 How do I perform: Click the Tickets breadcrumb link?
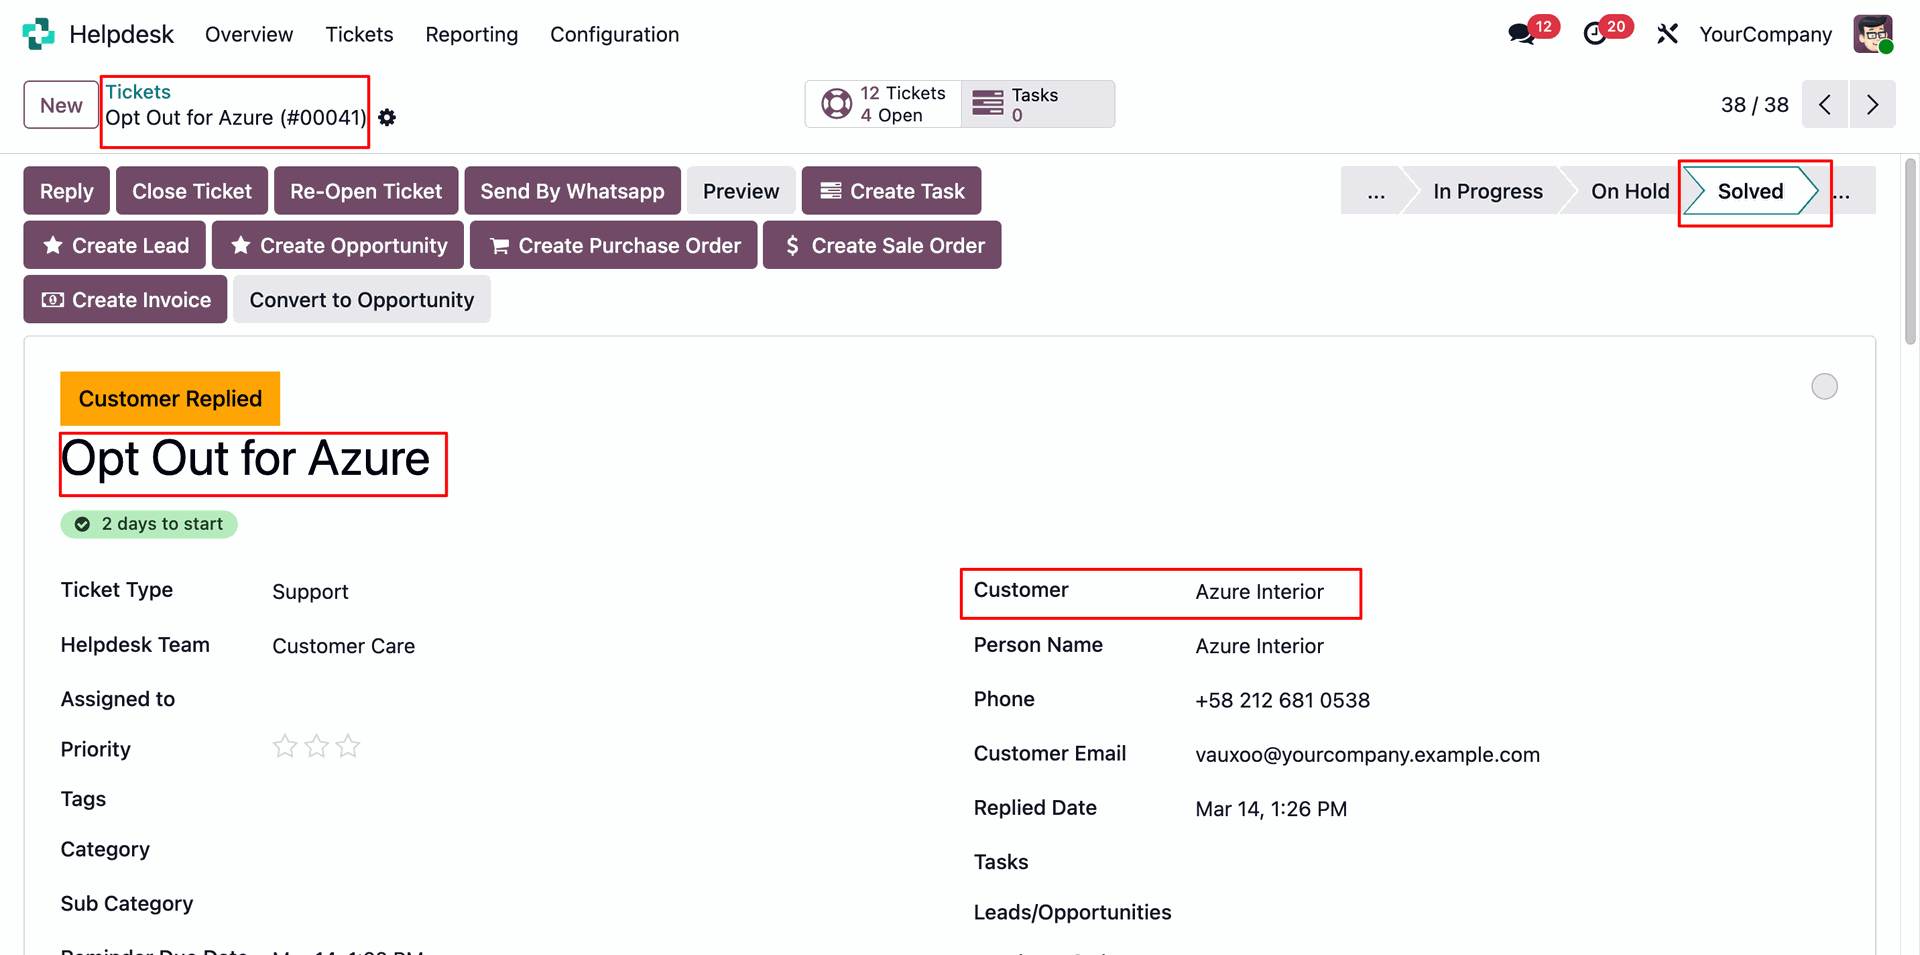click(x=138, y=92)
